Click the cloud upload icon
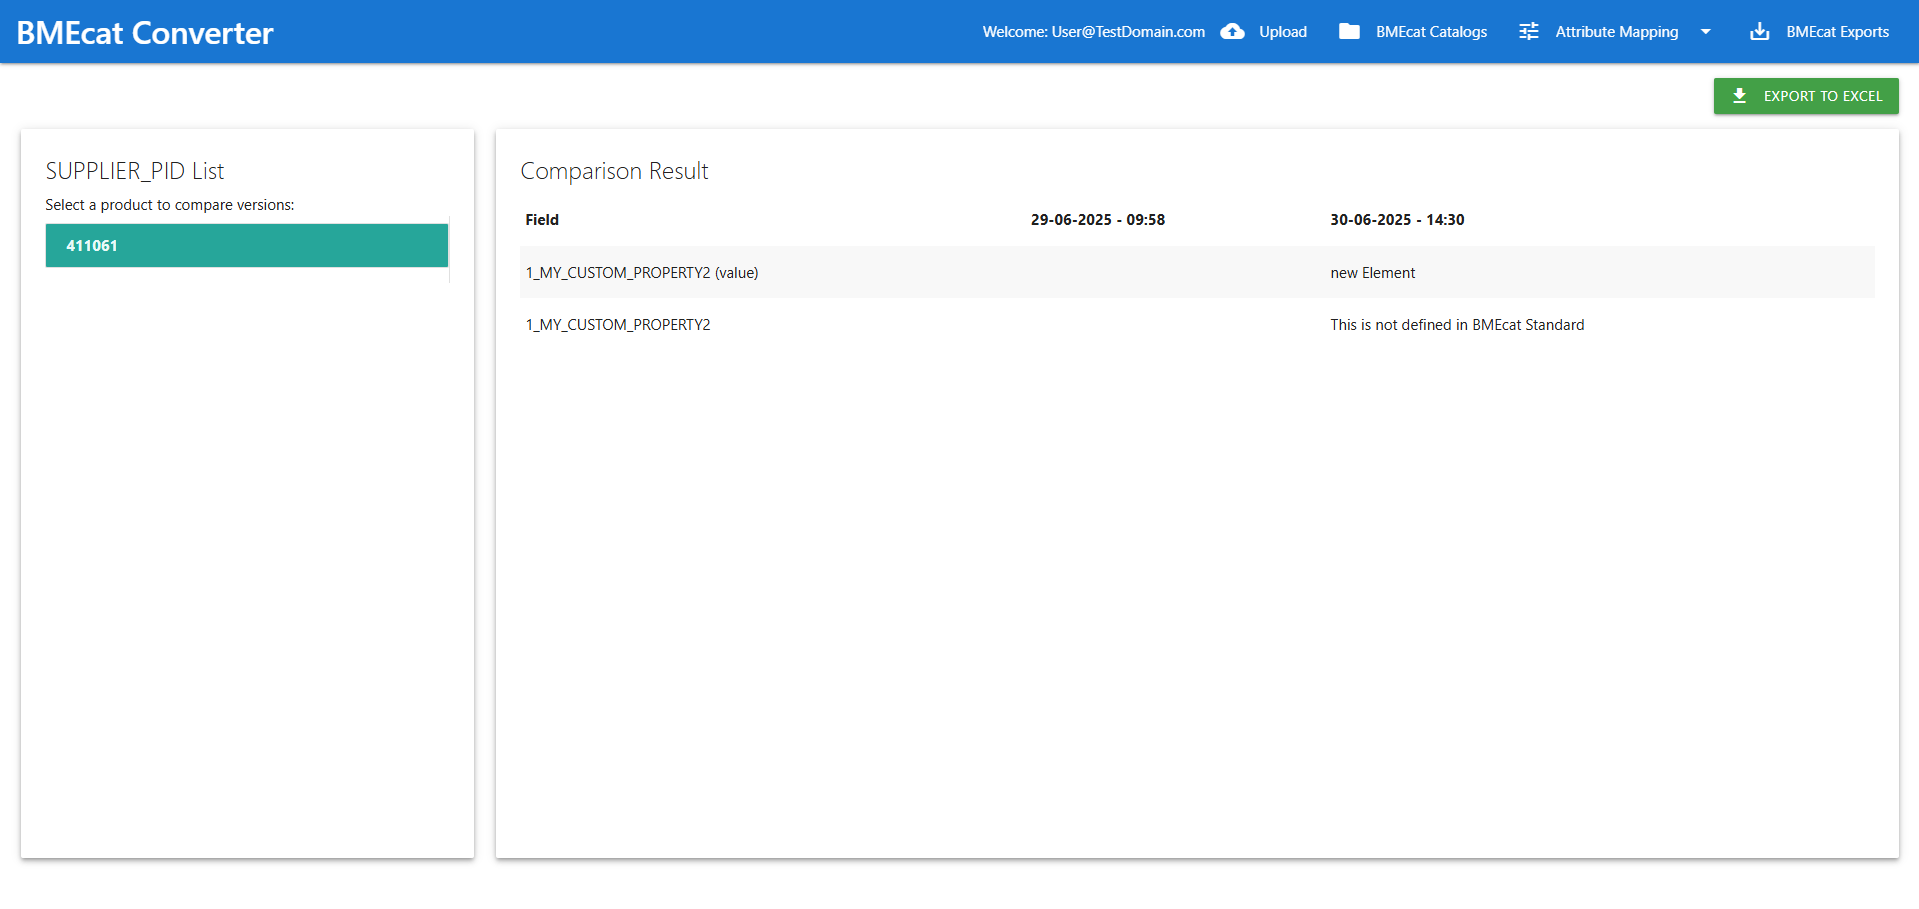 point(1232,32)
